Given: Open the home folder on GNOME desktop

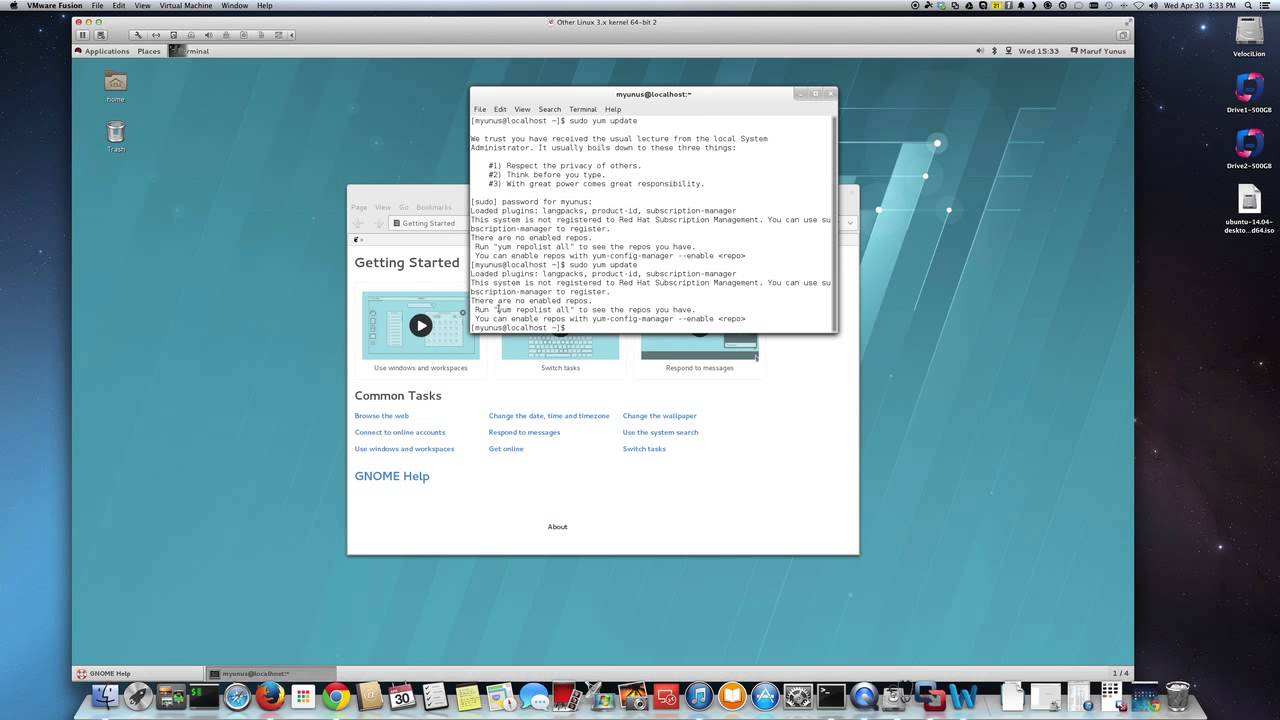Looking at the screenshot, I should [x=116, y=83].
